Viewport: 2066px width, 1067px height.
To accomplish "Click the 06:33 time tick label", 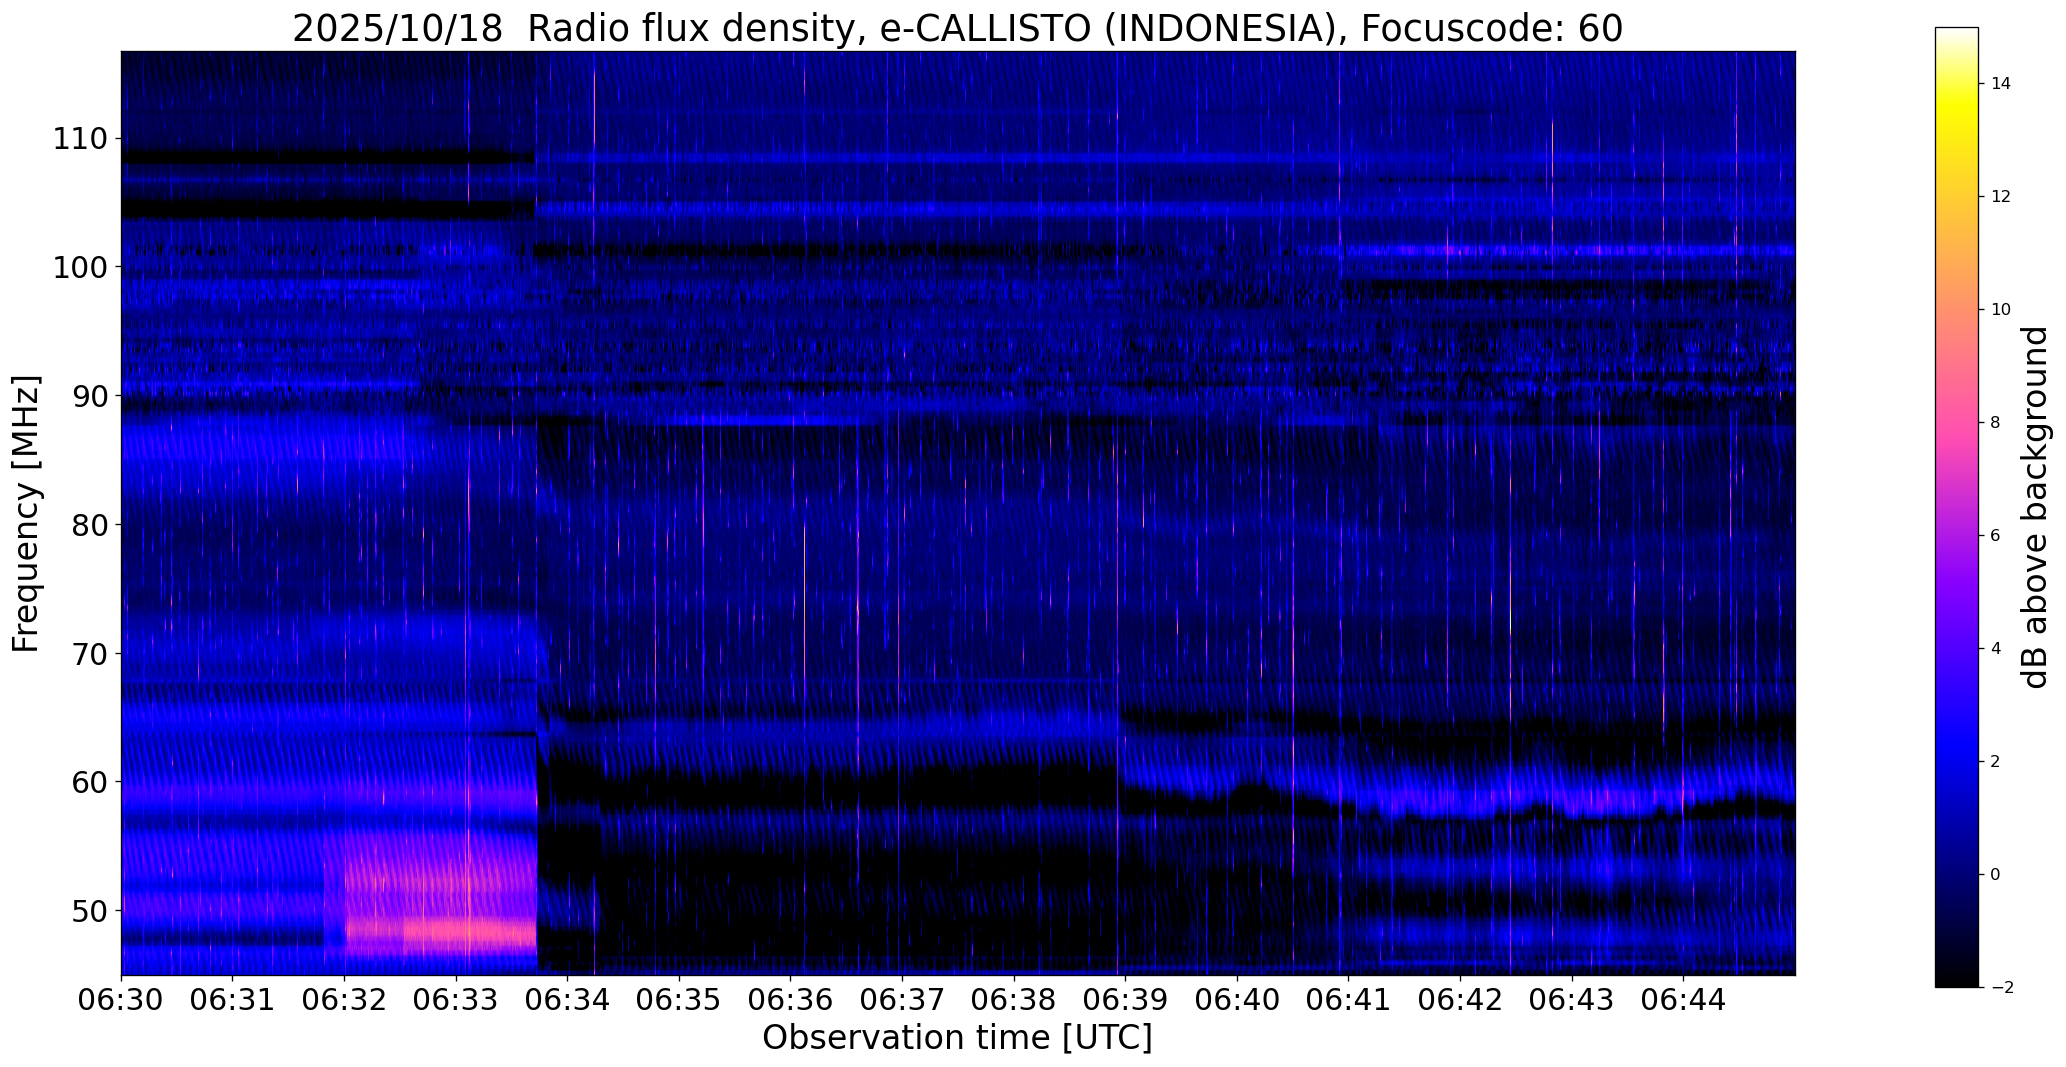I will pos(456,1000).
